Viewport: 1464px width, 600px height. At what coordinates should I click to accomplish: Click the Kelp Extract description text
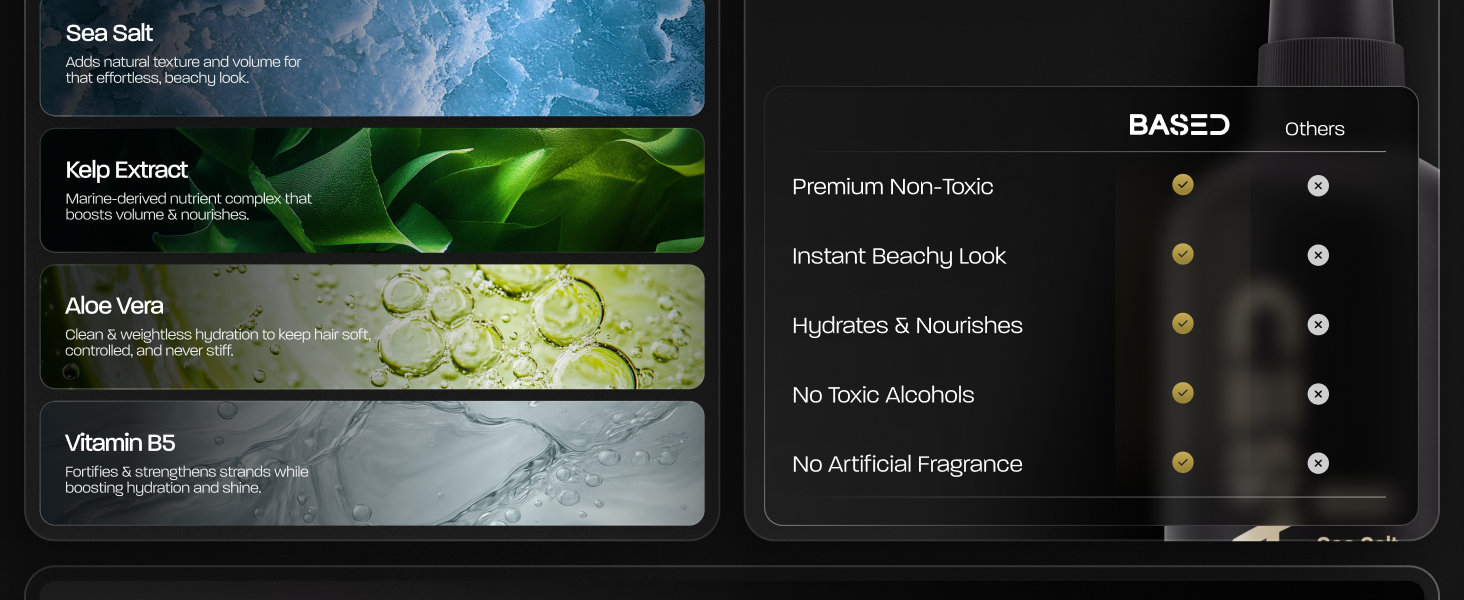[x=189, y=206]
